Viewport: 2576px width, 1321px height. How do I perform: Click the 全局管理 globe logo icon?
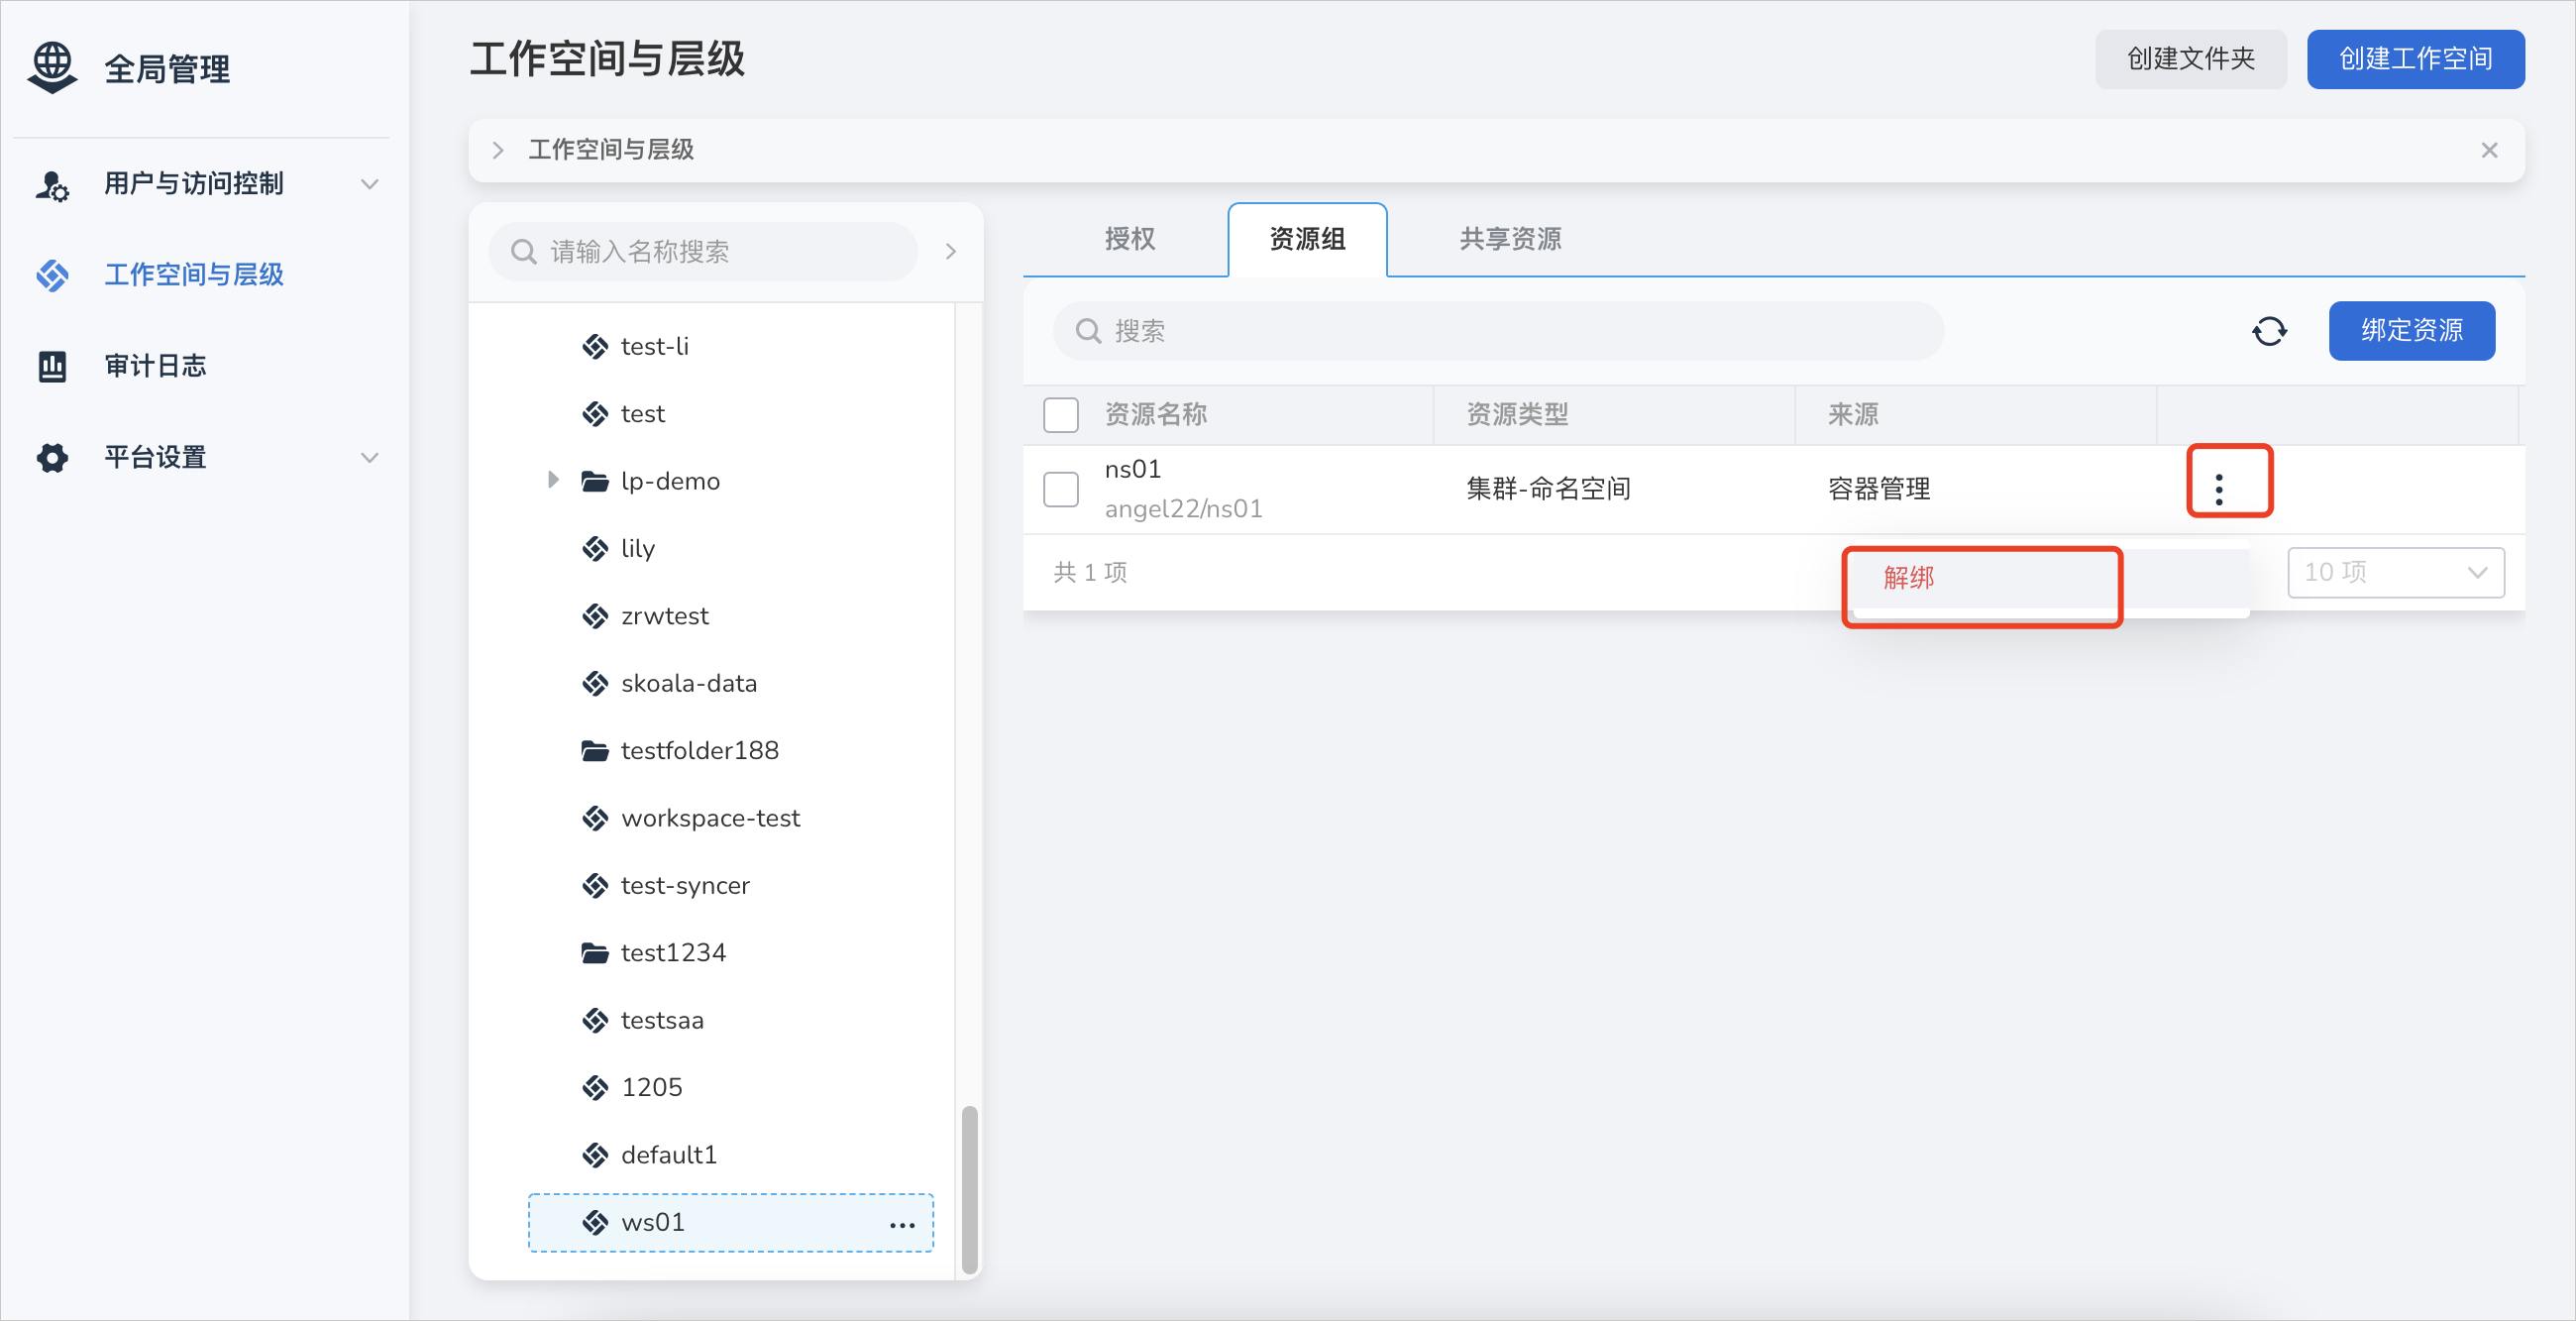point(52,68)
